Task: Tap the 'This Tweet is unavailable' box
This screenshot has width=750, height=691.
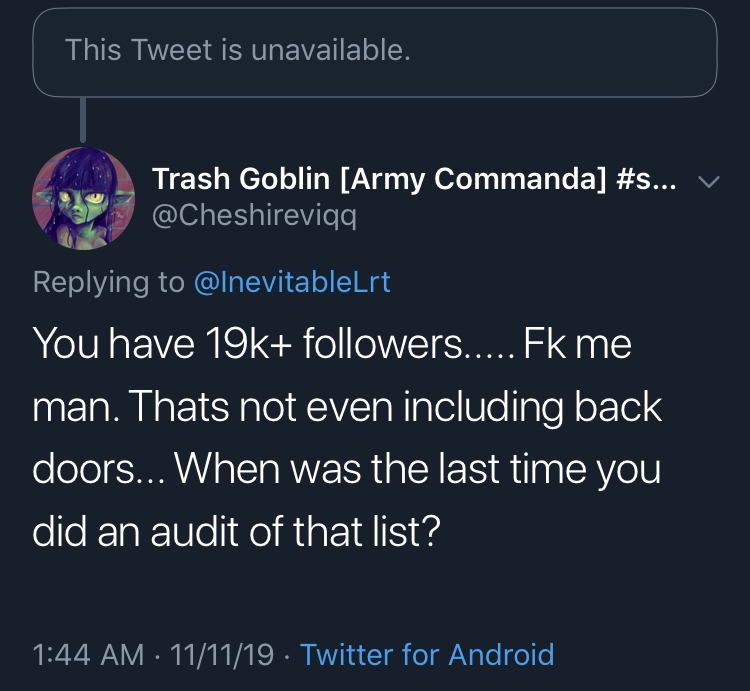Action: click(x=375, y=52)
